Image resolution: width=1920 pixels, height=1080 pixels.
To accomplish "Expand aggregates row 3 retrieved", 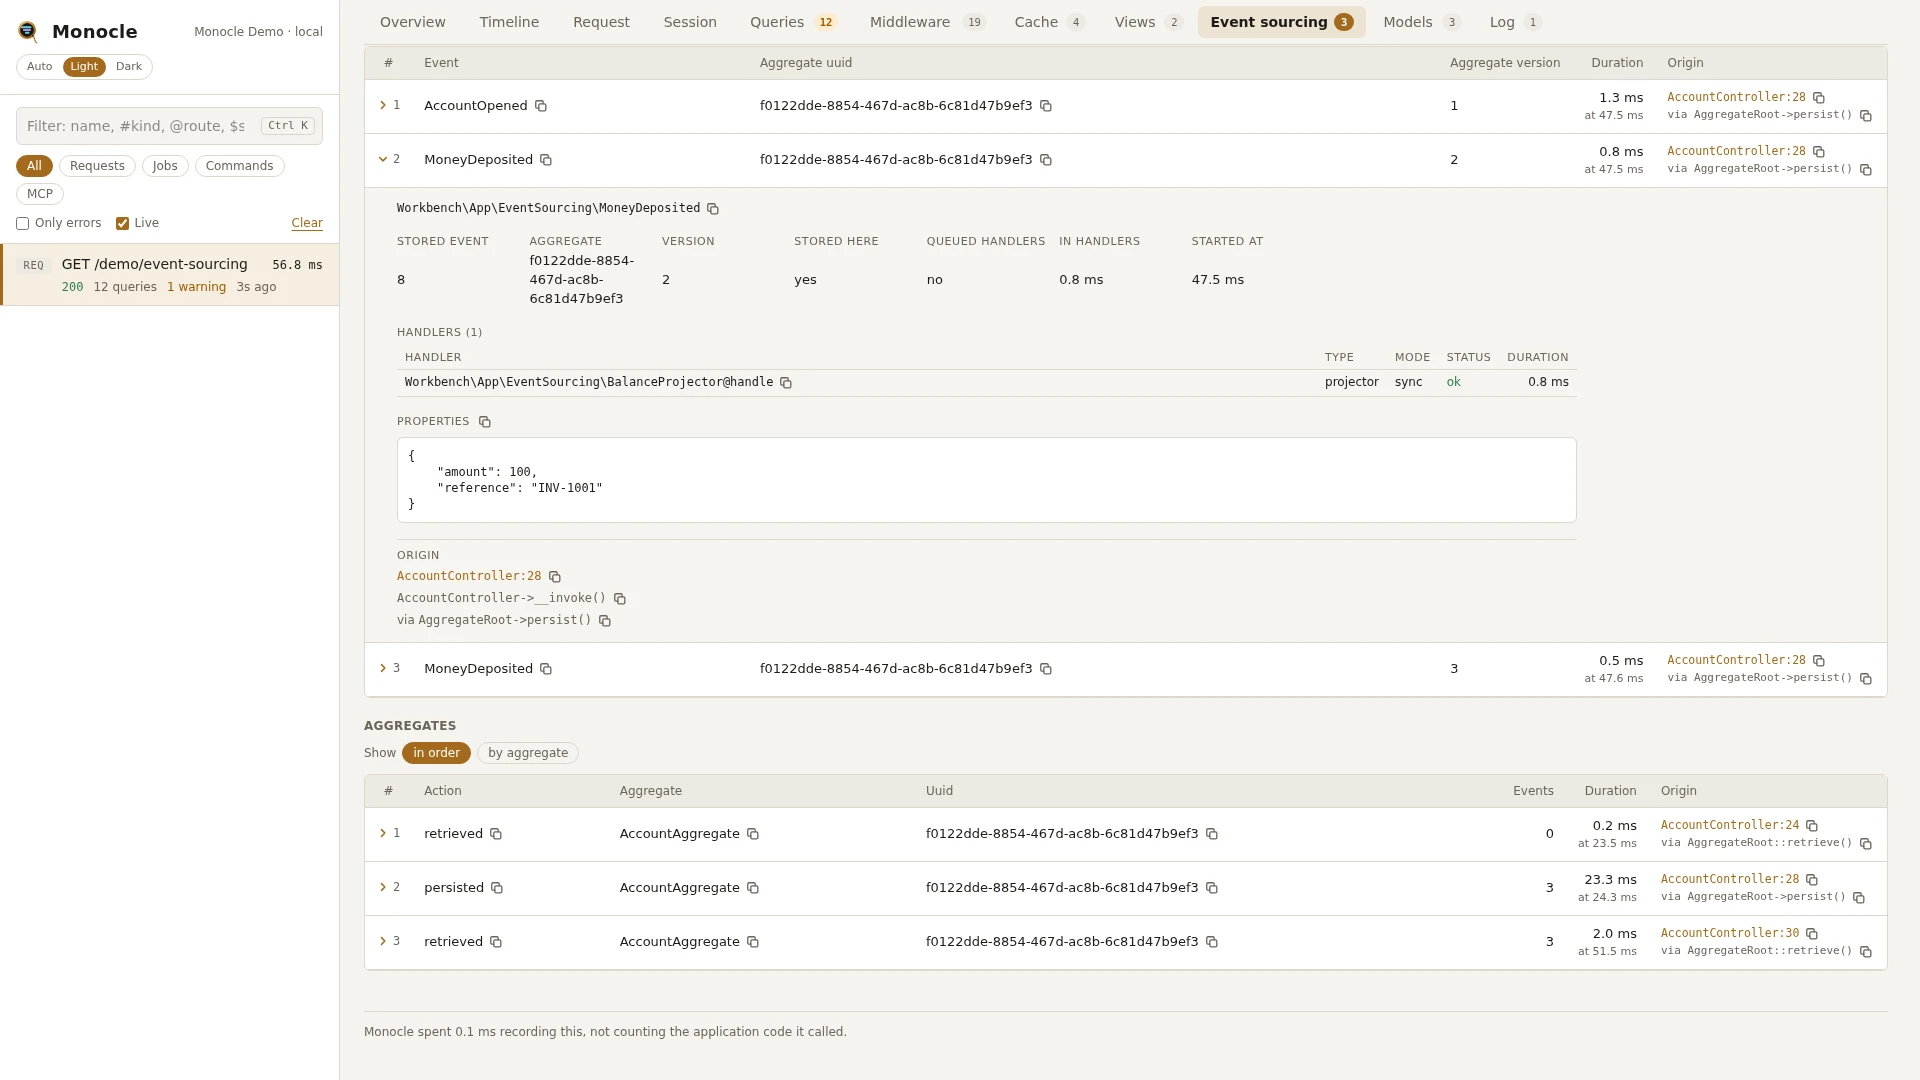I will click(x=383, y=942).
